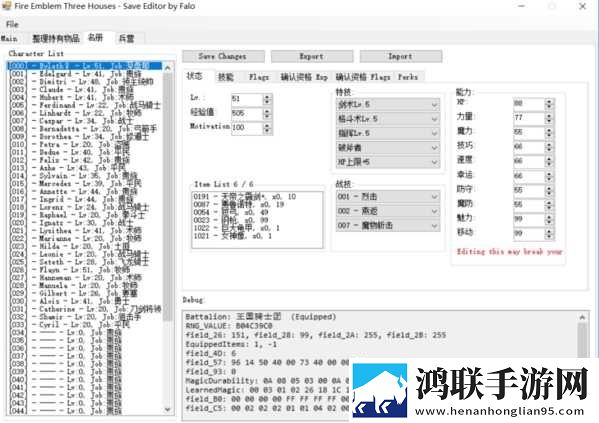Click the 经验值 spinner arrows
Image resolution: width=599 pixels, height=423 pixels.
[267, 113]
